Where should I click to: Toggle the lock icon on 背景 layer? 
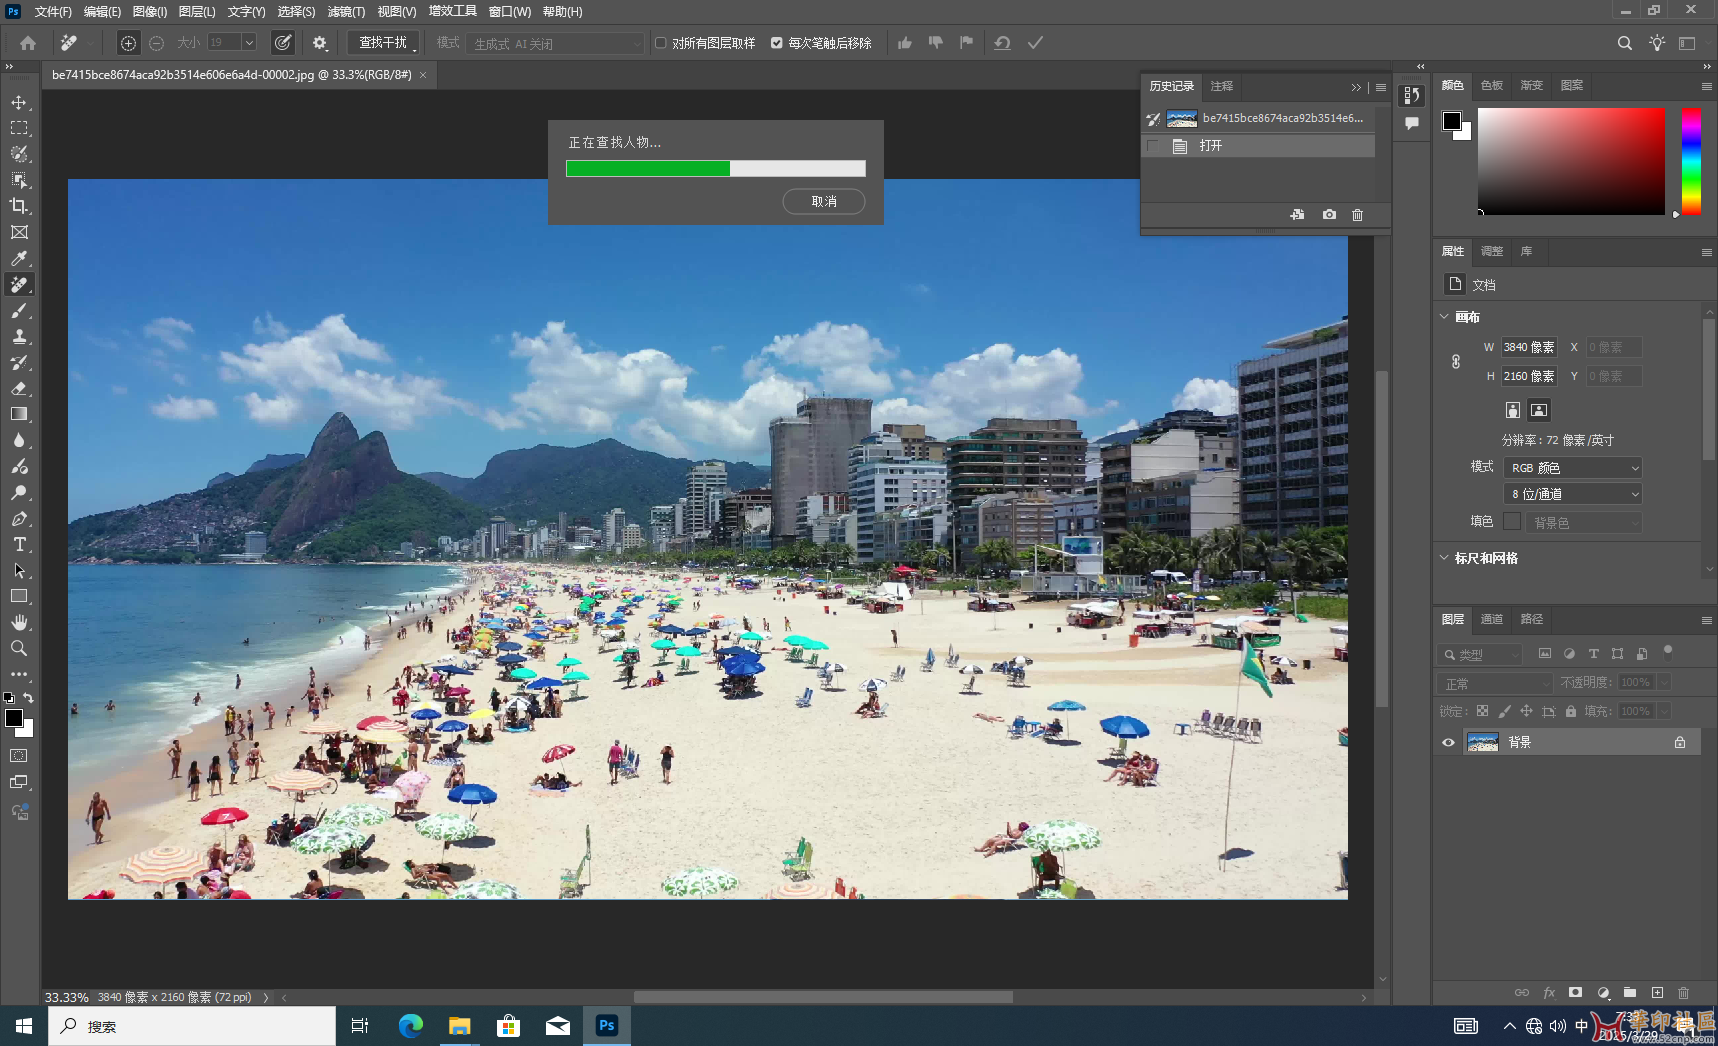(1680, 742)
